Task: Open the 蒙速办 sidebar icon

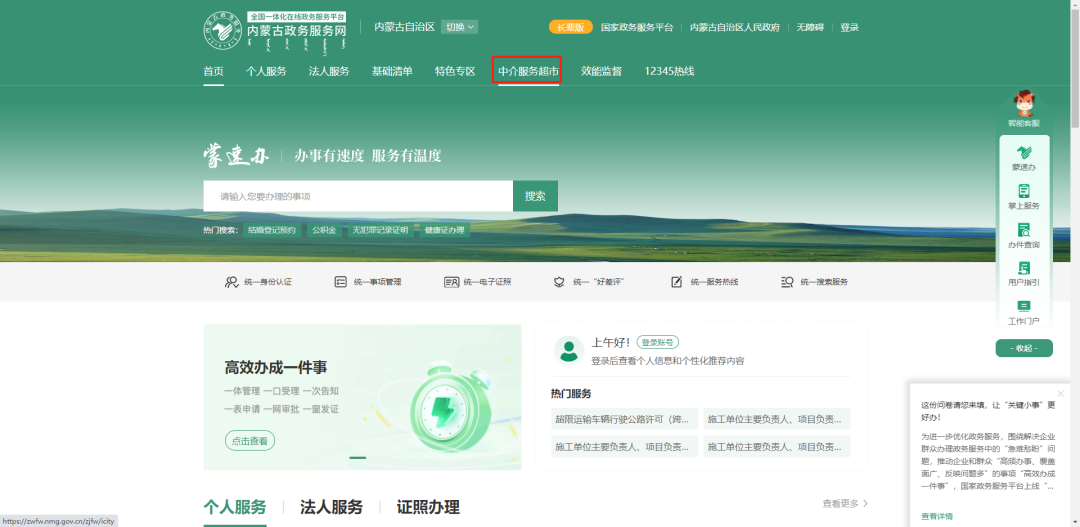Action: tap(1024, 152)
